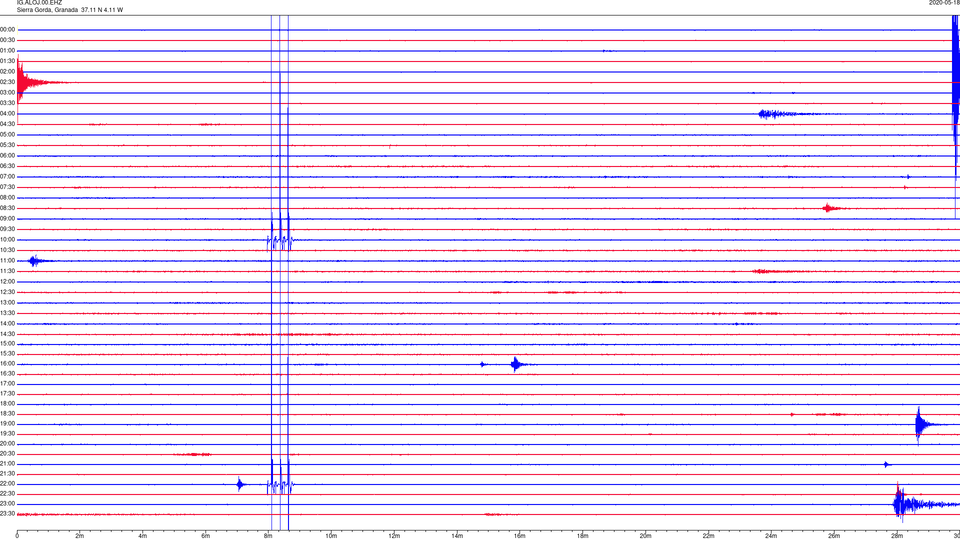Click the 24m axis label
Image resolution: width=960 pixels, height=540 pixels.
(771, 536)
